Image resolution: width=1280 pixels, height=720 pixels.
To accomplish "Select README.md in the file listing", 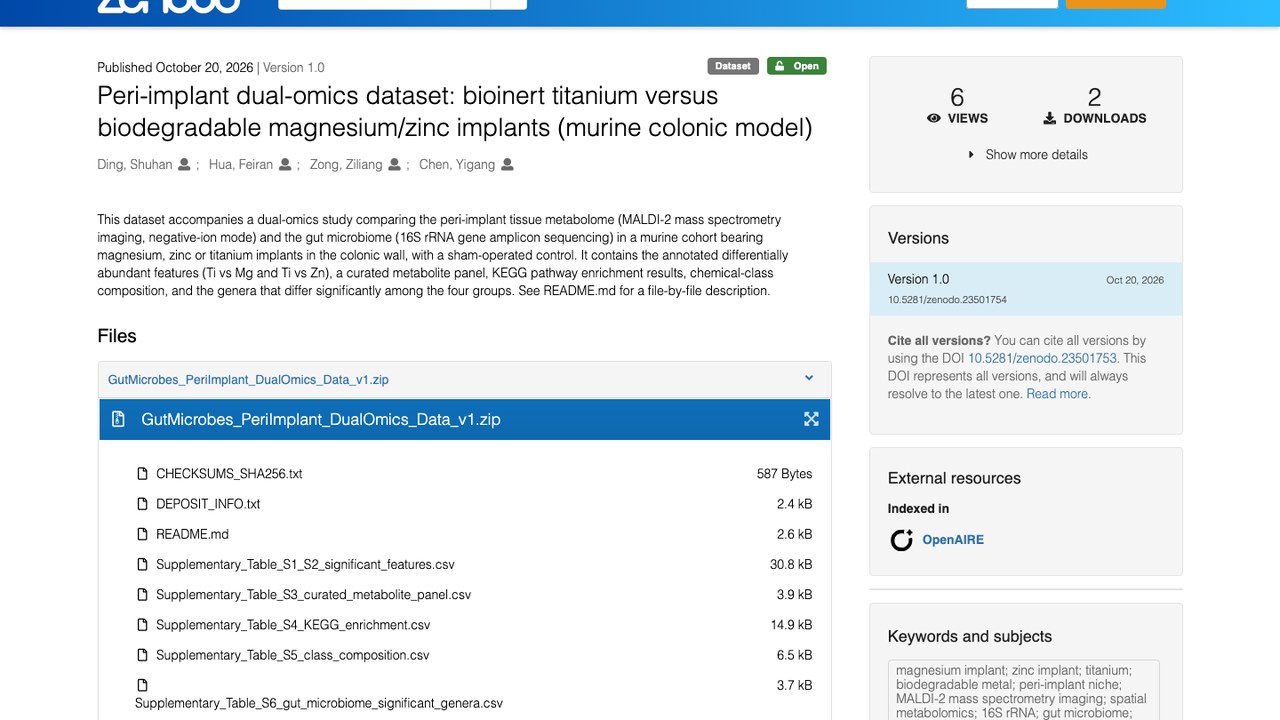I will tap(192, 534).
